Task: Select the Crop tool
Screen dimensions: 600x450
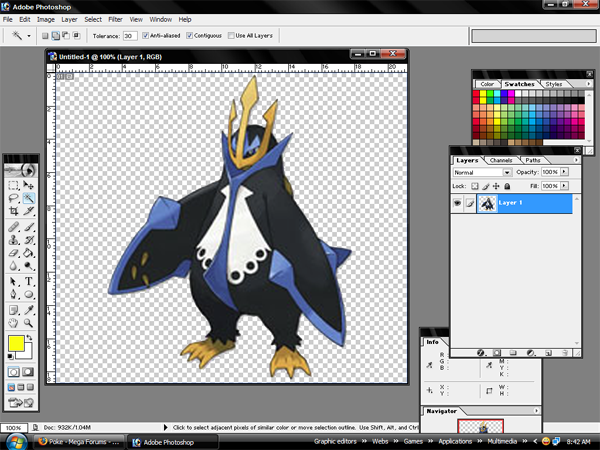Action: click(x=13, y=211)
